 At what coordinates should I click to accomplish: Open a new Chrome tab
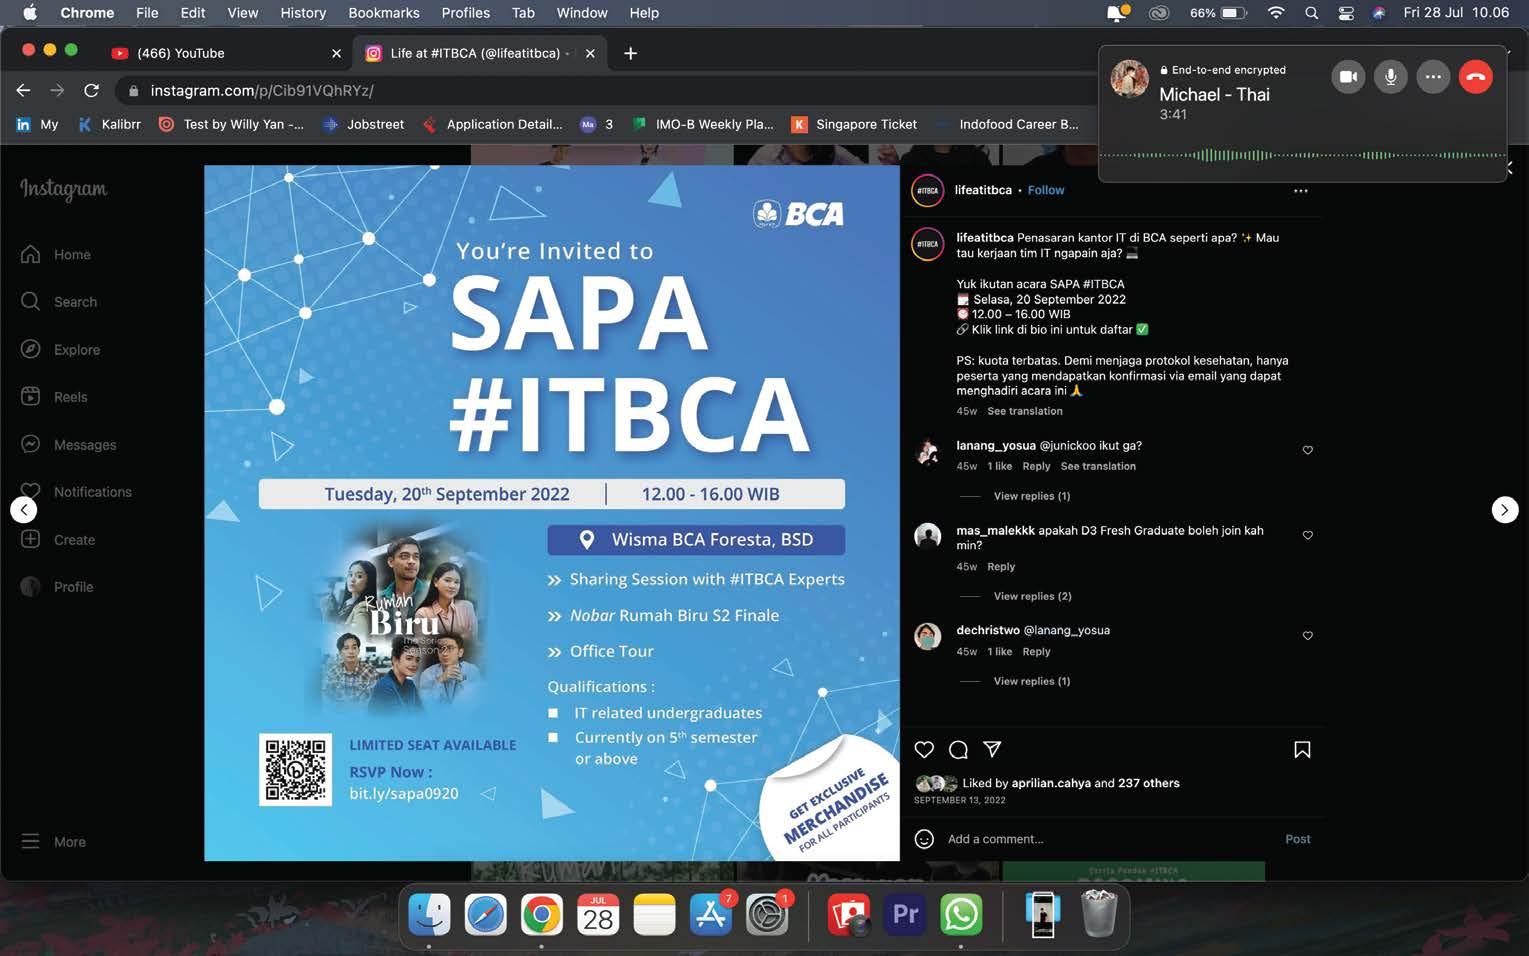coord(630,53)
